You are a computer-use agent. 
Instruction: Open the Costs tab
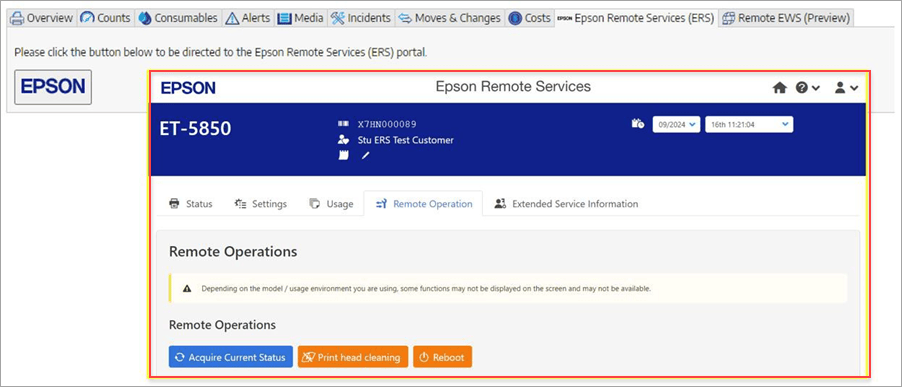coord(529,18)
